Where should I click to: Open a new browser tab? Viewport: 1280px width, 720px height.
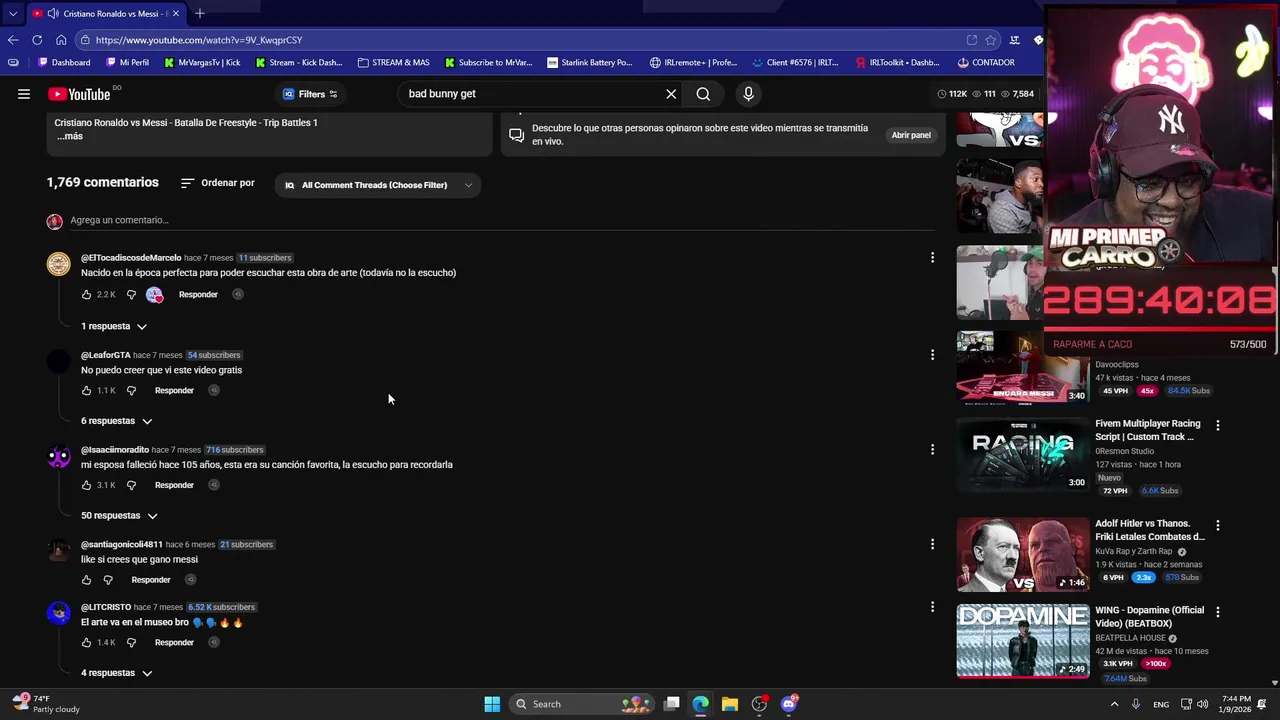click(200, 13)
